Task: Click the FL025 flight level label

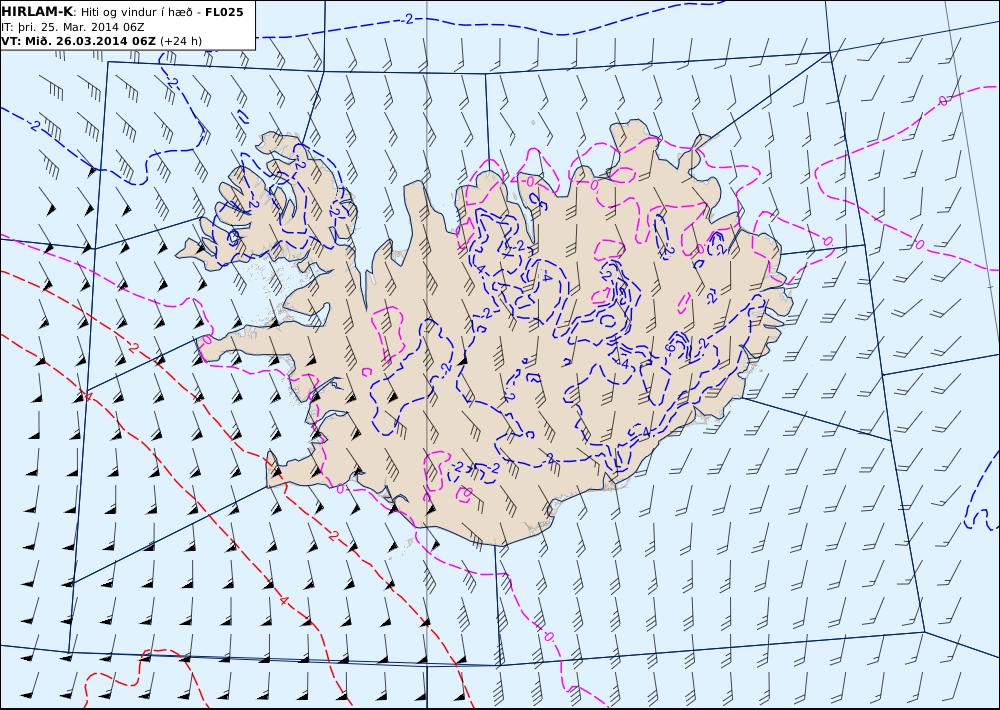Action: pos(224,12)
